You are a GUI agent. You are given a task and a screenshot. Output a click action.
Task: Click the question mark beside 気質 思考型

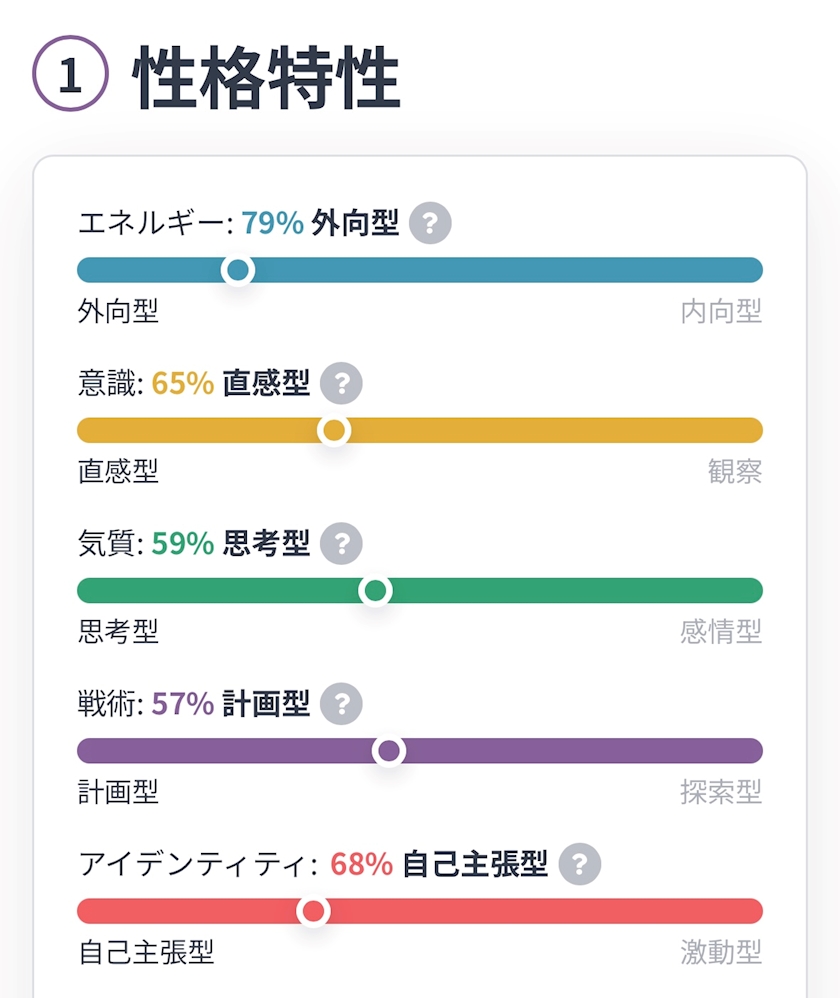[342, 543]
